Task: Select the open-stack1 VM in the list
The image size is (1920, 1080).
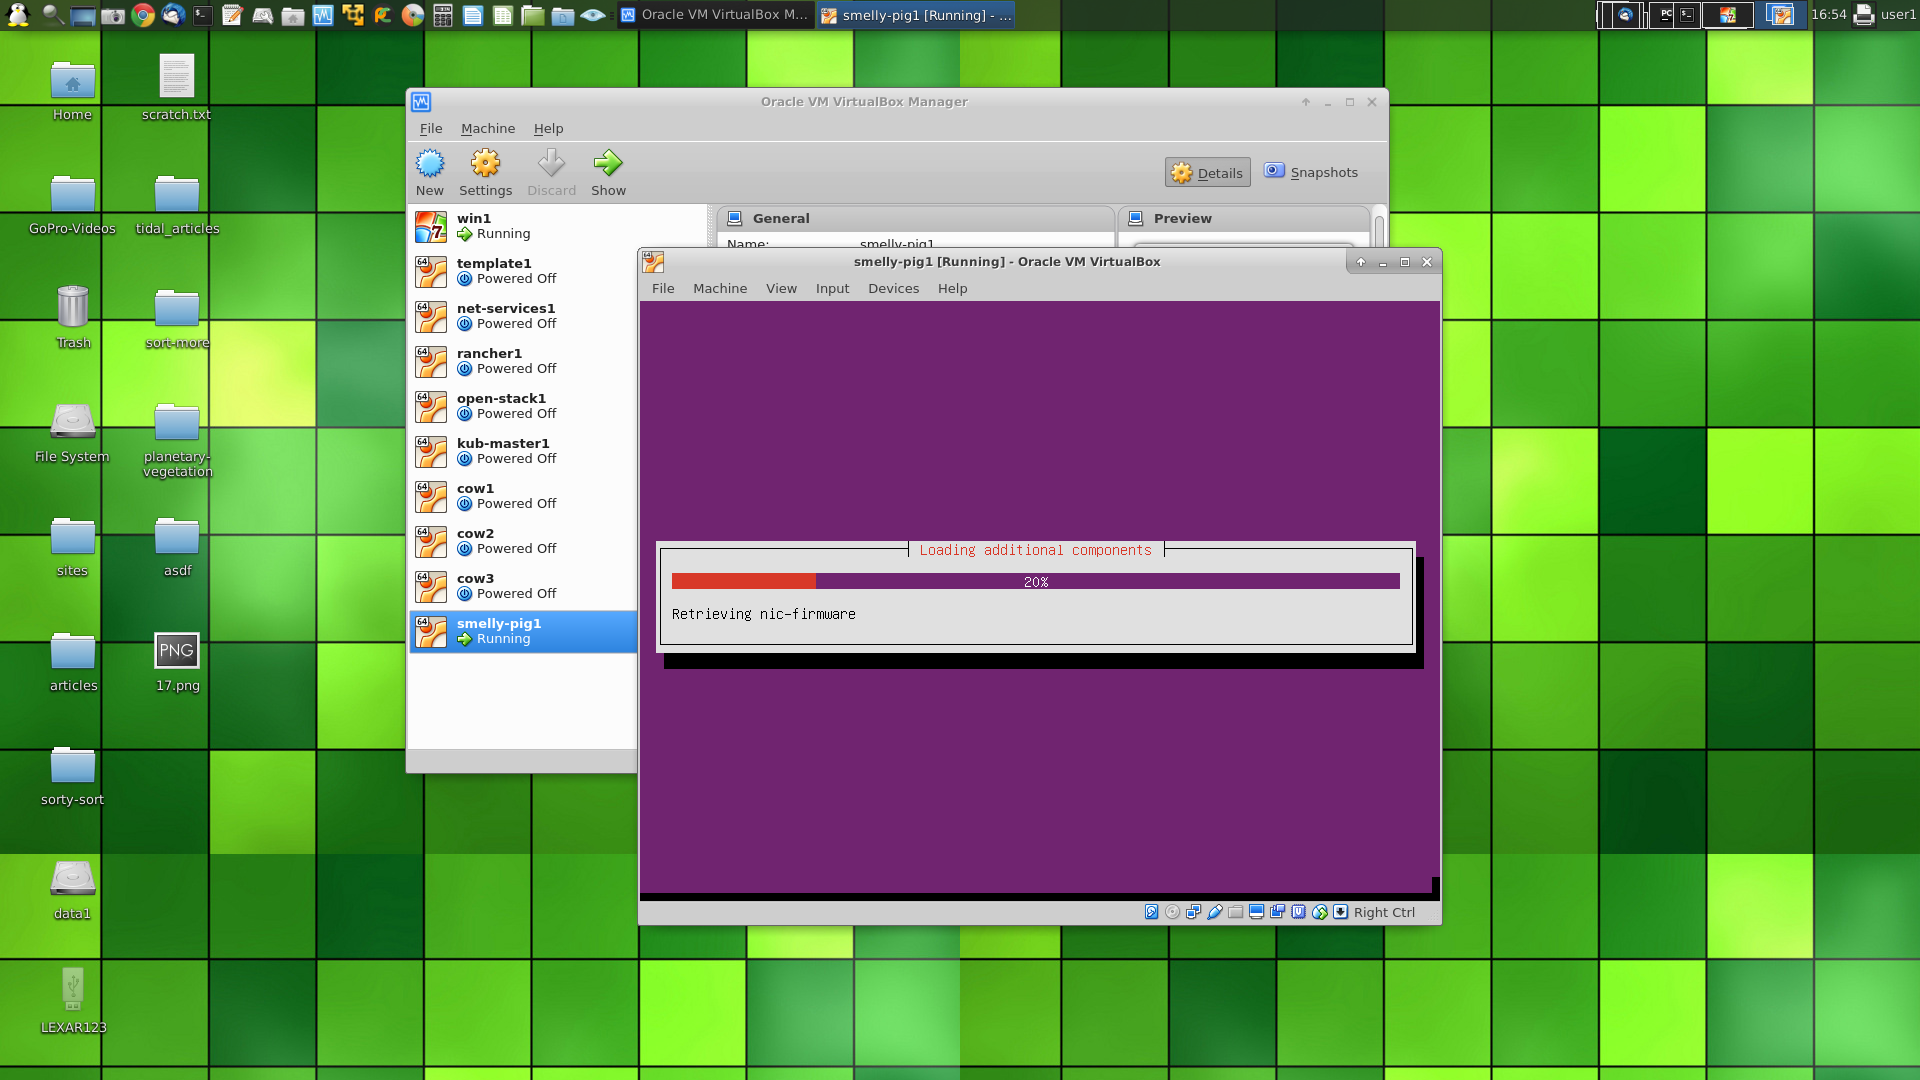Action: (523, 407)
